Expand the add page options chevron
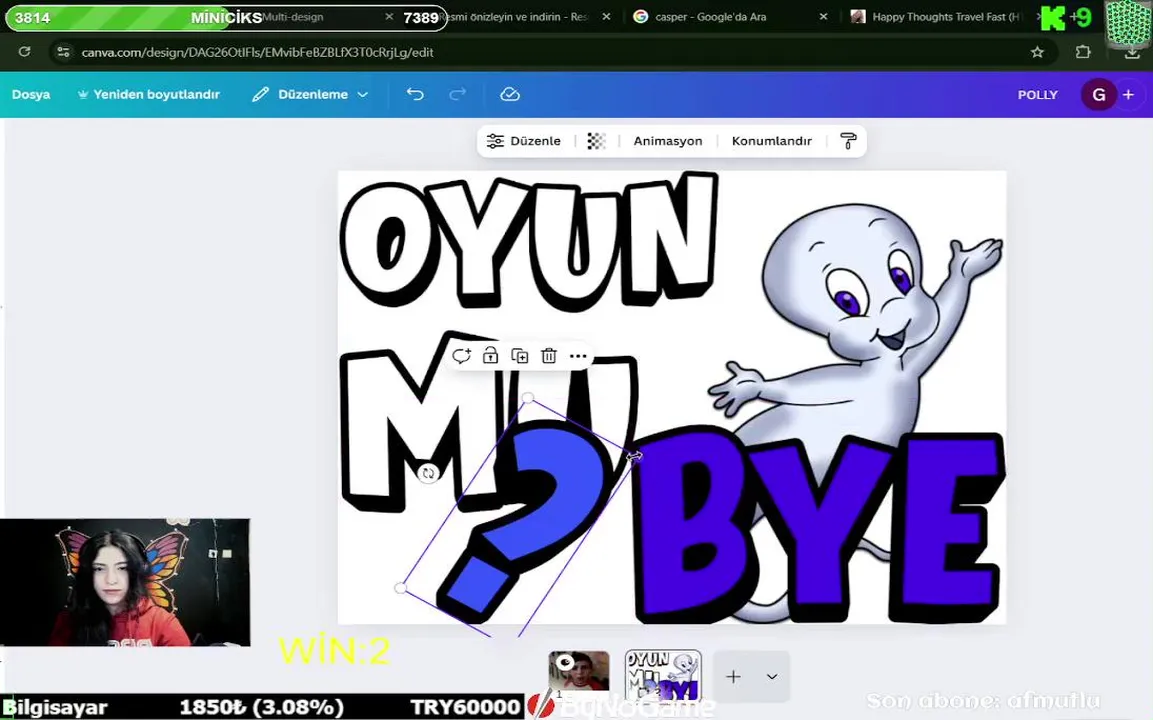Screen dimensions: 1153x720 [x=772, y=677]
